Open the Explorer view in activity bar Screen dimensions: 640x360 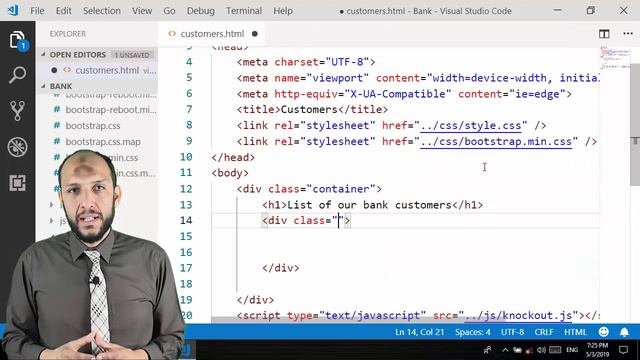point(18,40)
